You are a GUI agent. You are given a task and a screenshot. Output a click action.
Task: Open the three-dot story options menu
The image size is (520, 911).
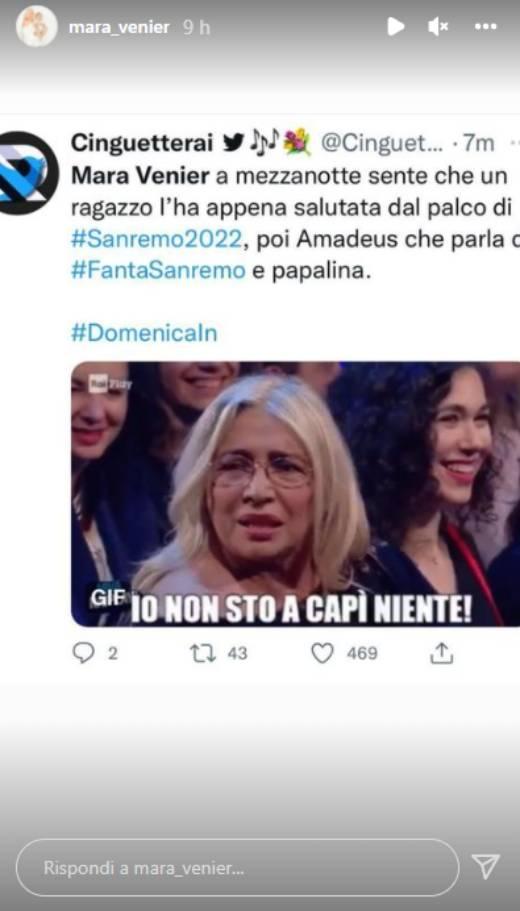coord(486,26)
